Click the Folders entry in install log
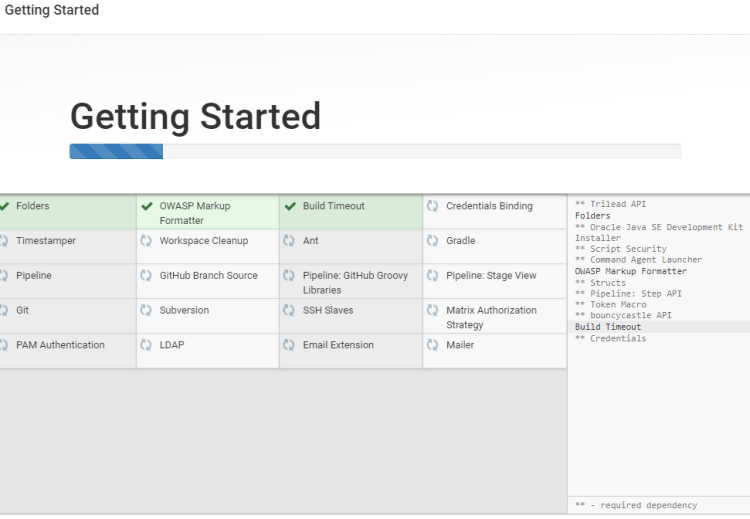Viewport: 750px width, 519px height. 593,216
